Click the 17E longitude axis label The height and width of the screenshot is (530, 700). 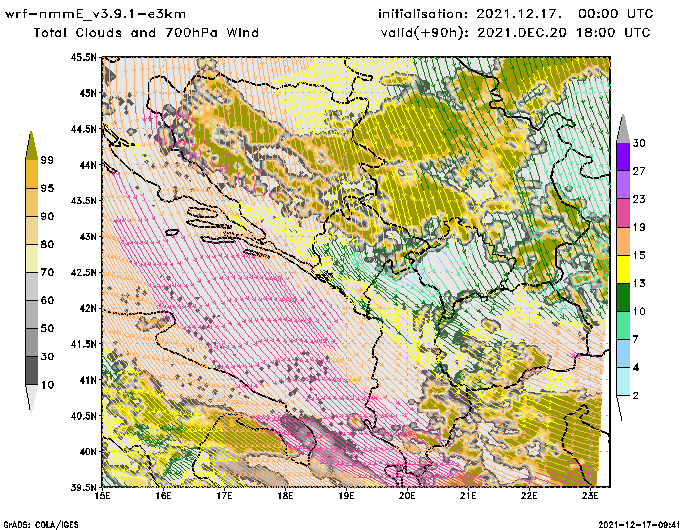coord(224,496)
